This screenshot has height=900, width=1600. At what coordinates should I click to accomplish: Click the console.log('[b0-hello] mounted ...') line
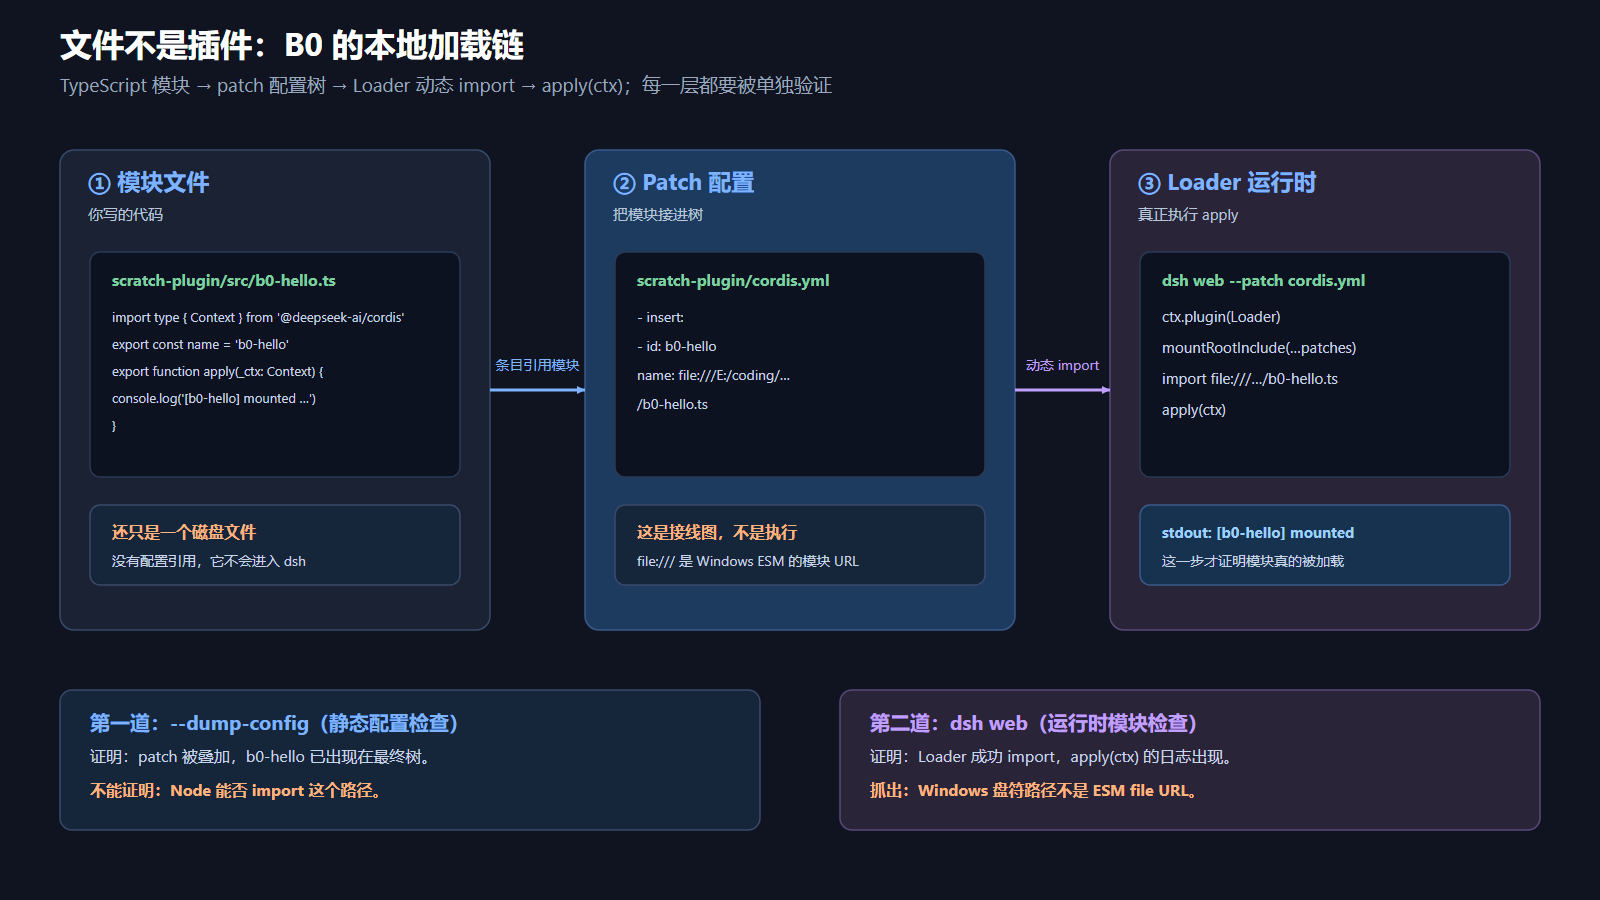[x=214, y=399]
